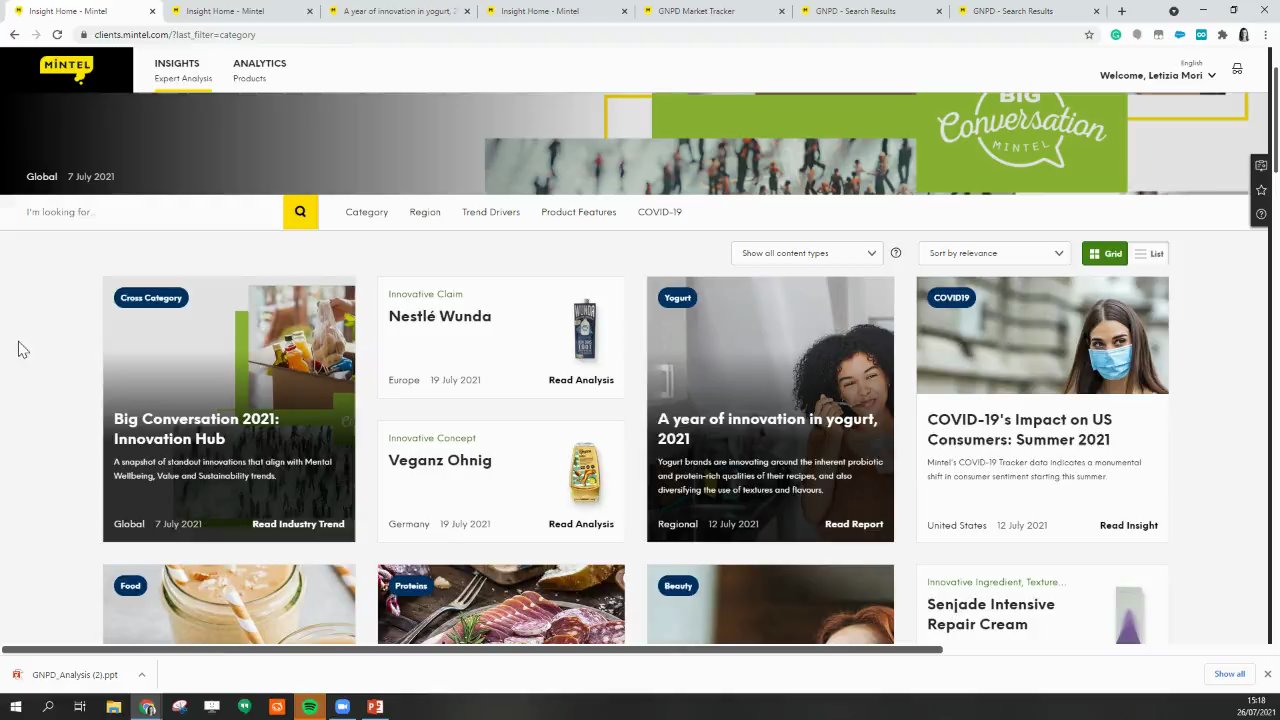Open the Salesforce cloud extension icon

1180,34
